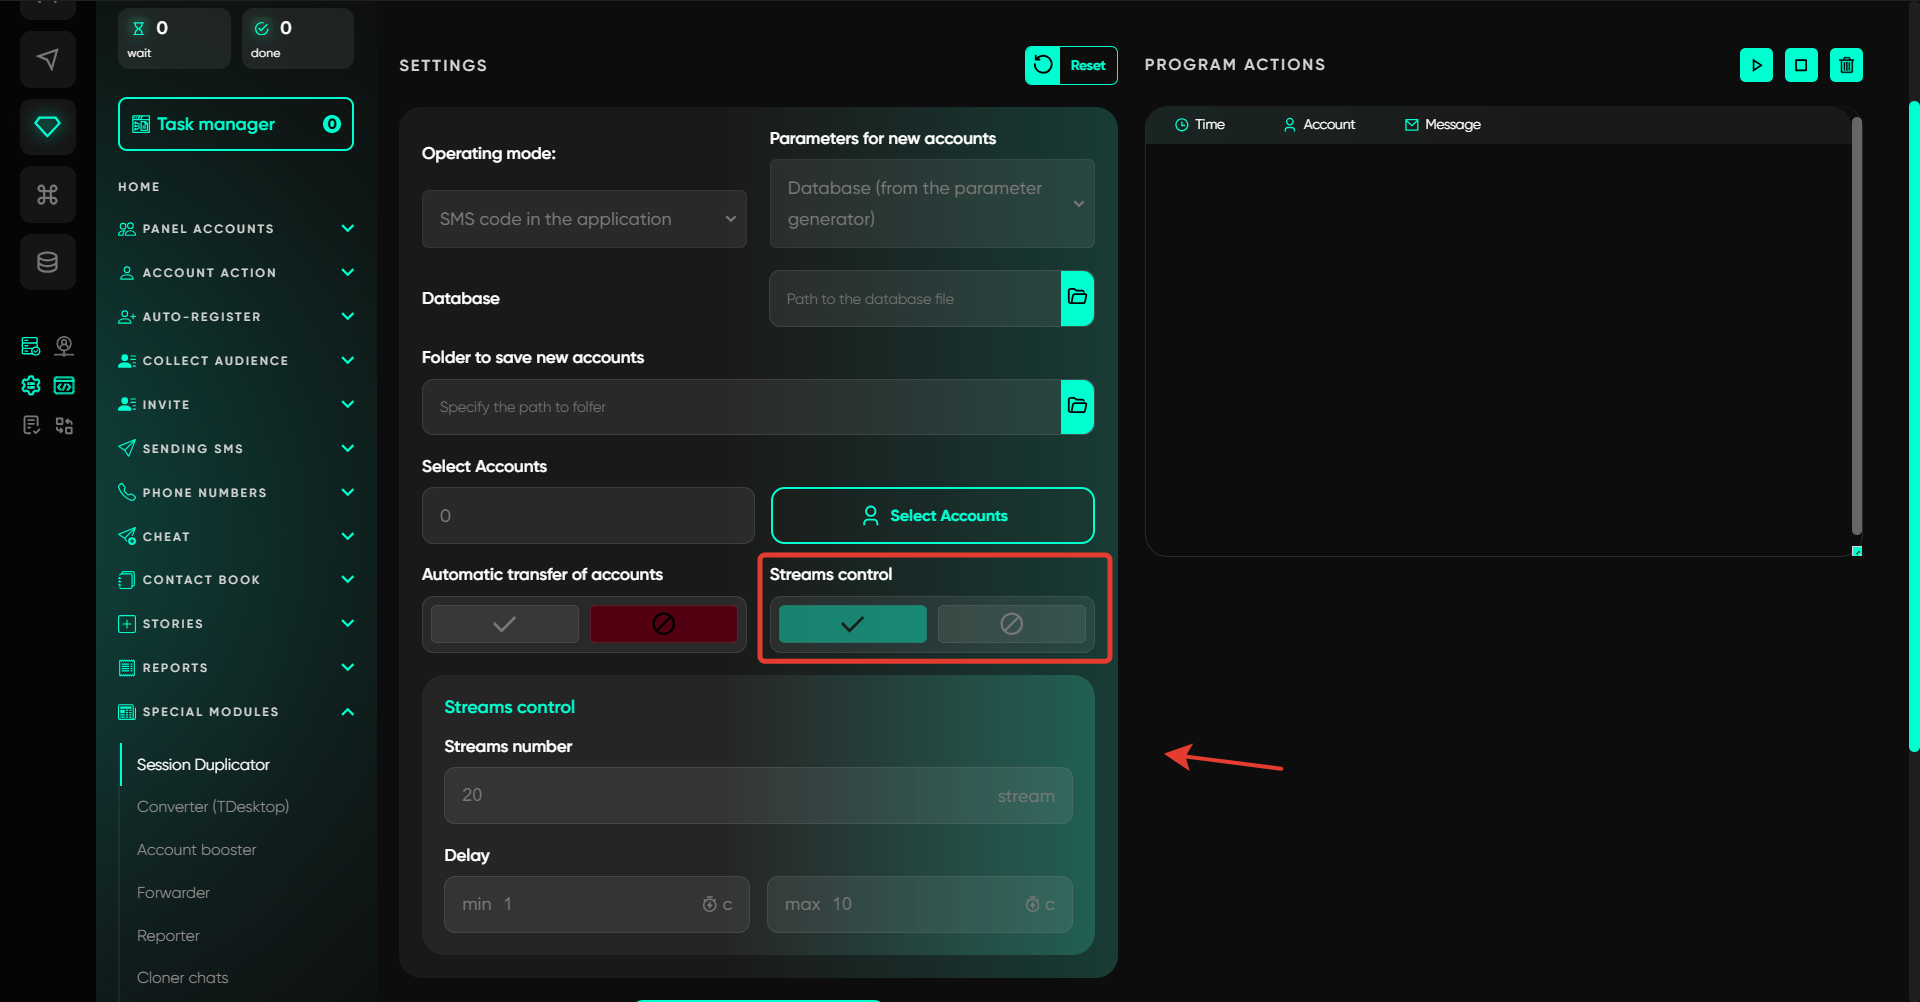Viewport: 1920px width, 1002px height.
Task: Enable automatic transfer of accounts checkmark
Action: coord(505,624)
